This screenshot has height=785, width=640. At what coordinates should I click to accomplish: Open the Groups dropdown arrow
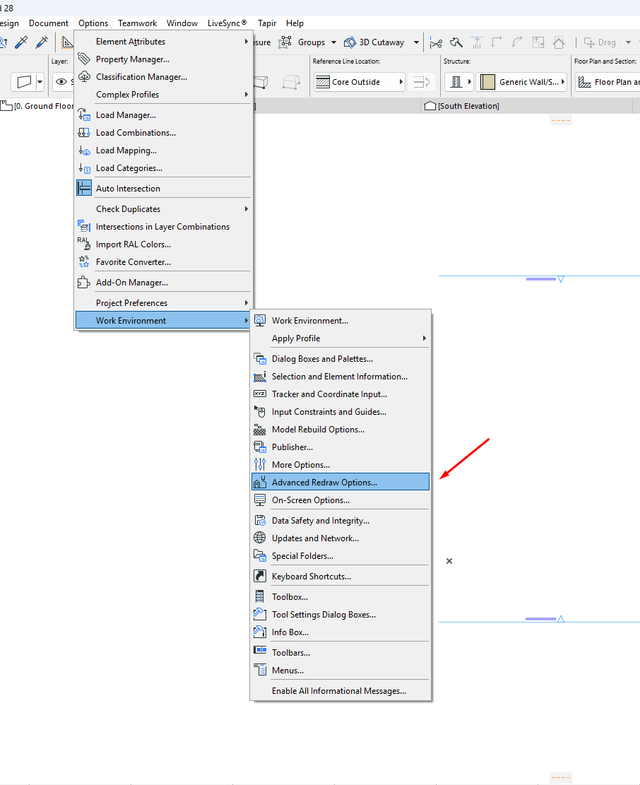click(334, 43)
